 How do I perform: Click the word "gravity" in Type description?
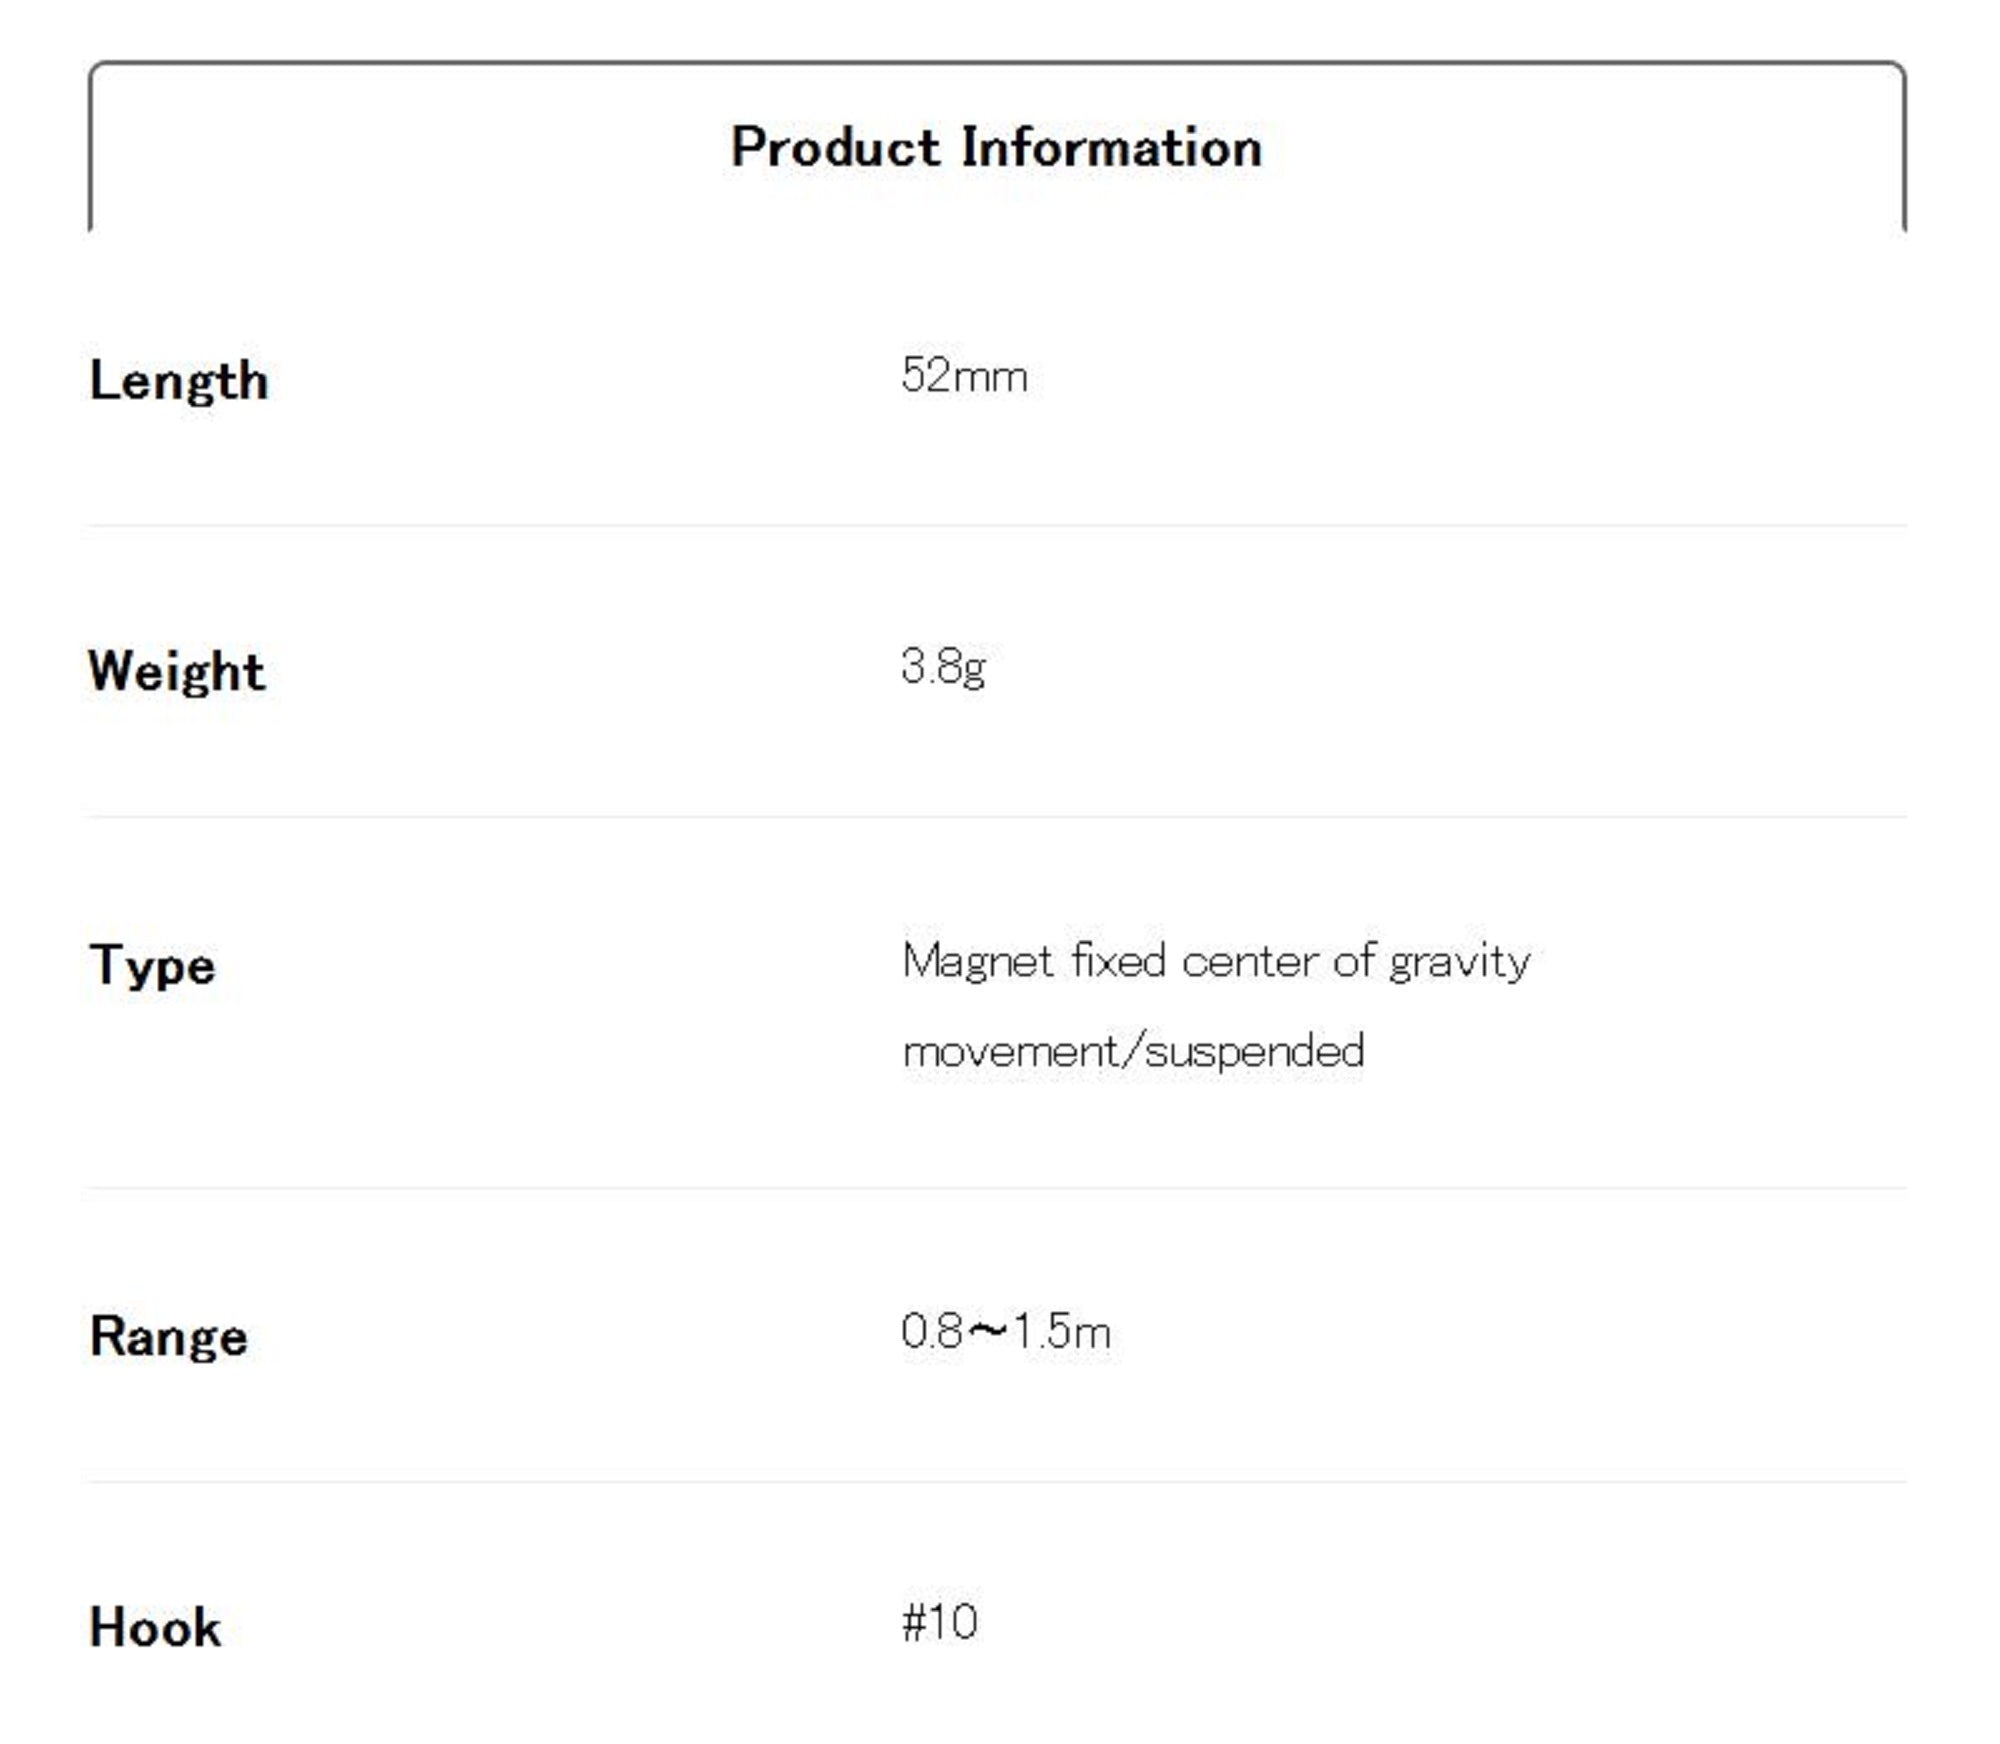(1460, 964)
